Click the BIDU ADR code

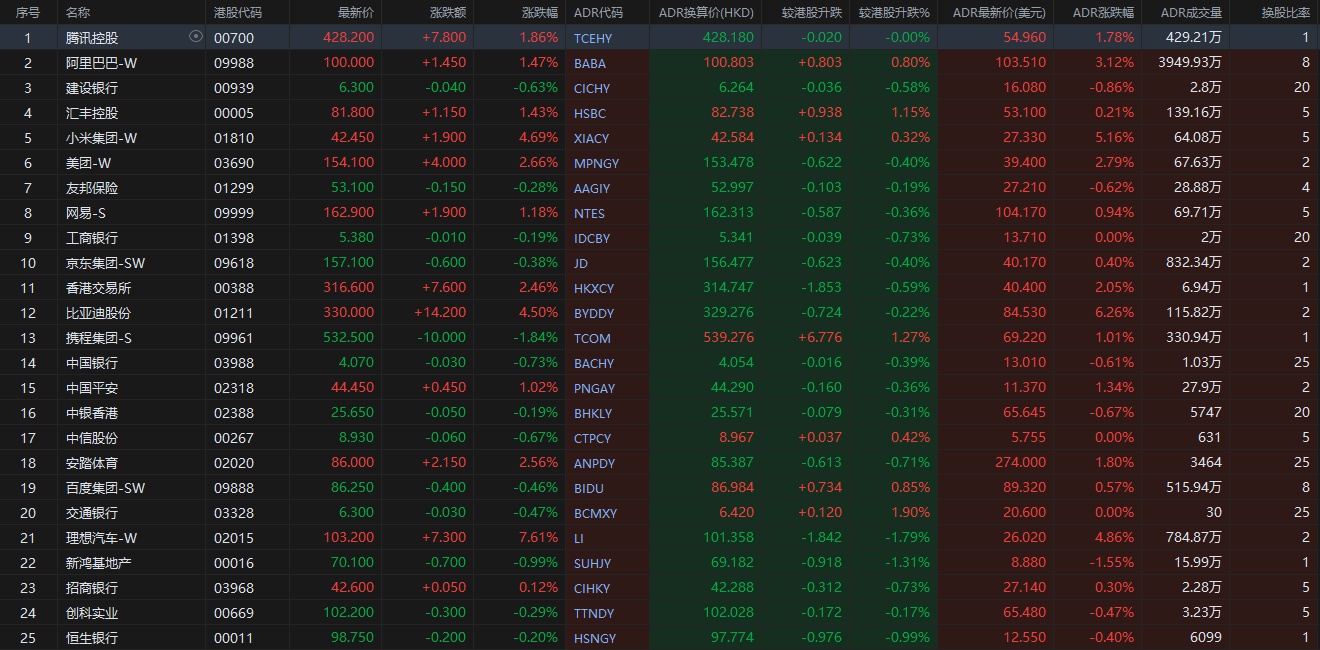pos(589,488)
